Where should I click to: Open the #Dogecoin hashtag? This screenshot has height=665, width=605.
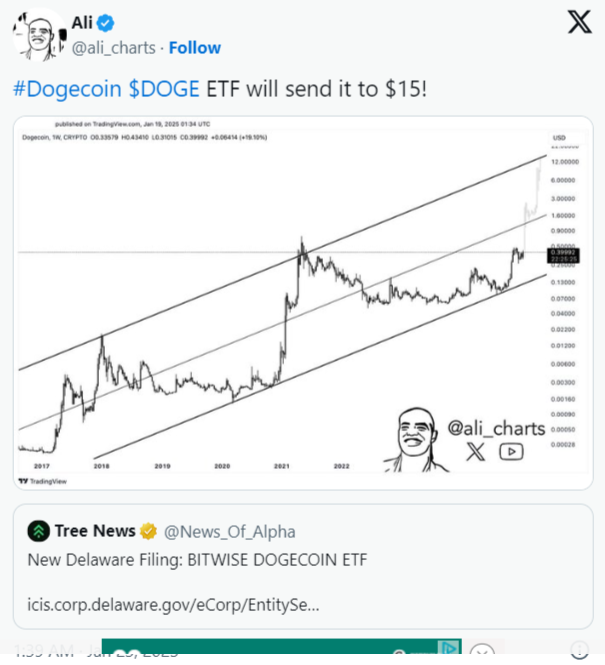click(68, 88)
